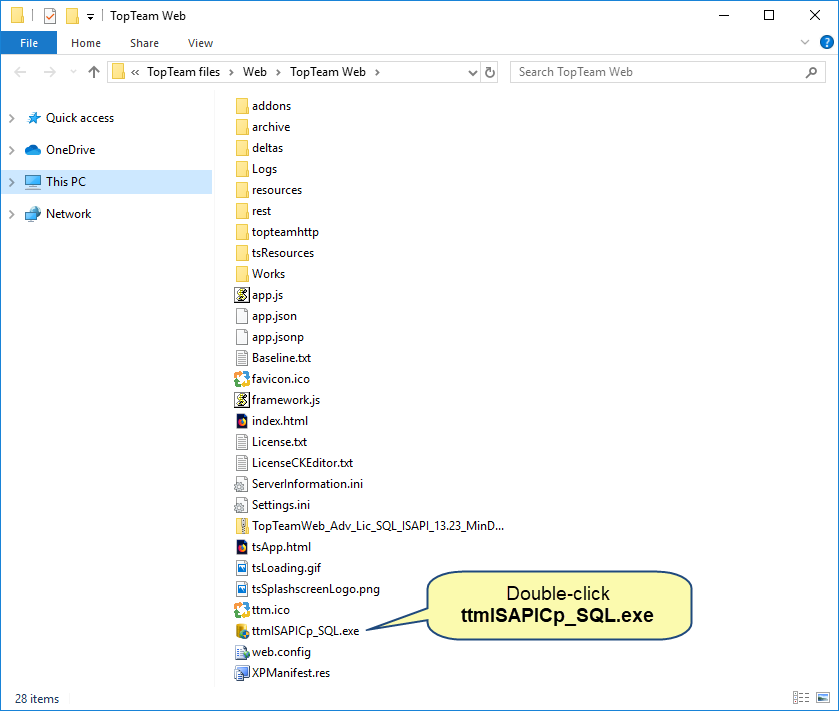Select Baseline.txt file

[x=273, y=357]
